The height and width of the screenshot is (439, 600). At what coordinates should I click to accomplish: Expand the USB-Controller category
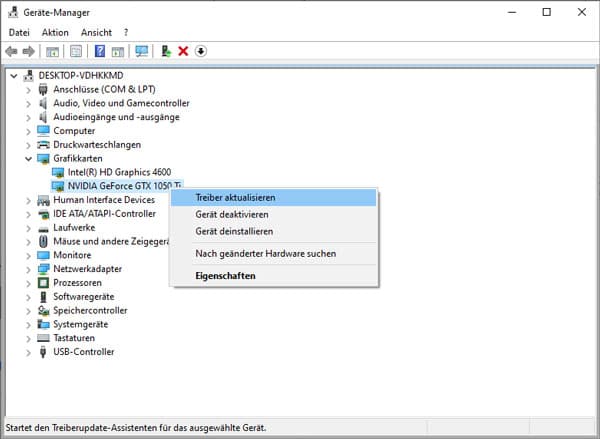click(28, 352)
